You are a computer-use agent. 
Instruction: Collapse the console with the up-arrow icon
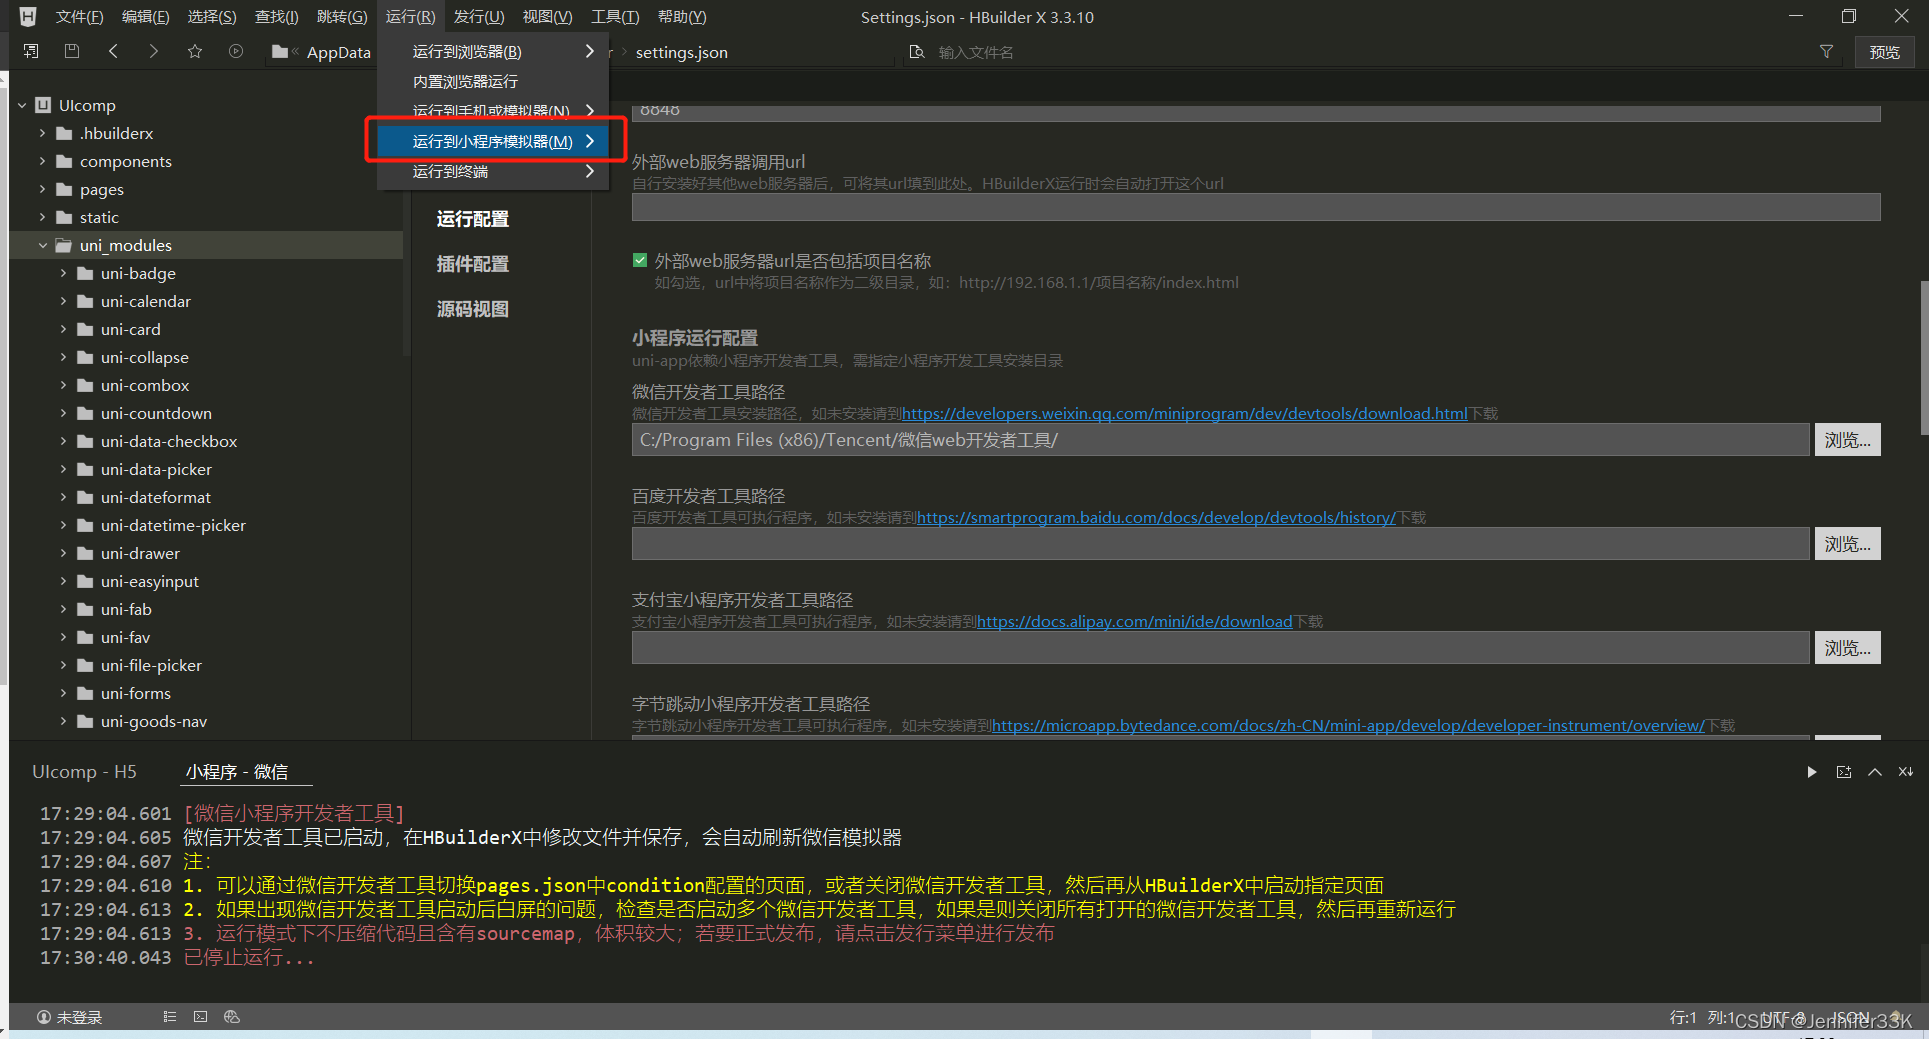(x=1875, y=772)
